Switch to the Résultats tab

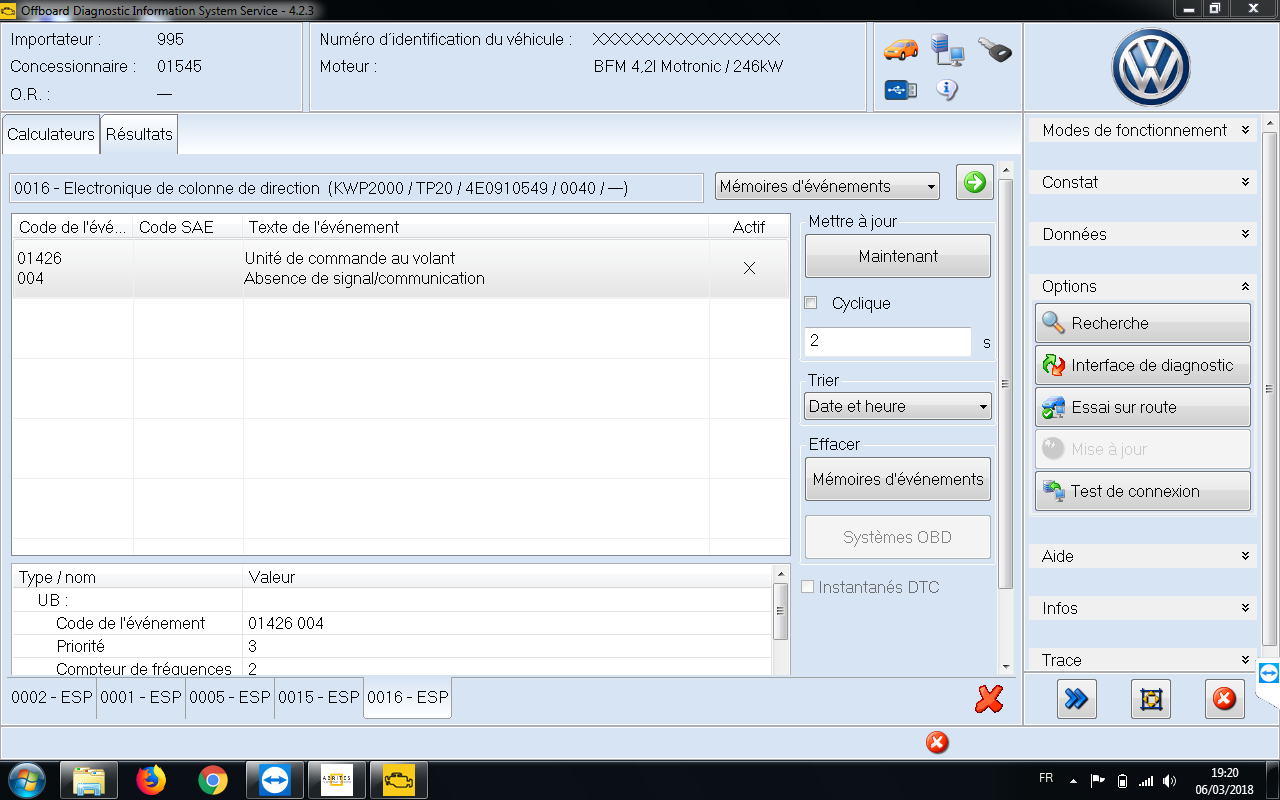[139, 134]
